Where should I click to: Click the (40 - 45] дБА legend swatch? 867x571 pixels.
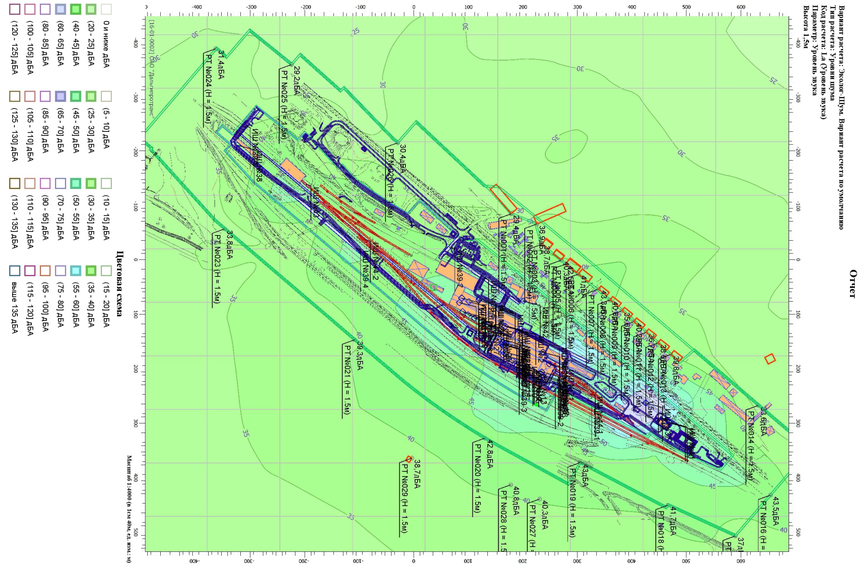(75, 9)
